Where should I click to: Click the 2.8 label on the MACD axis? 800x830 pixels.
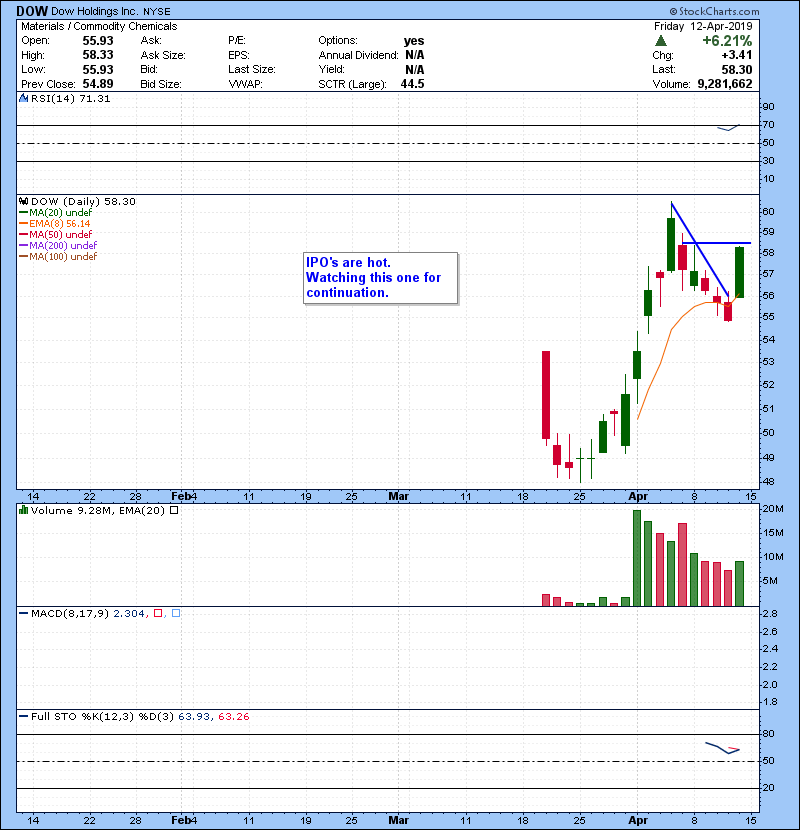[x=770, y=613]
